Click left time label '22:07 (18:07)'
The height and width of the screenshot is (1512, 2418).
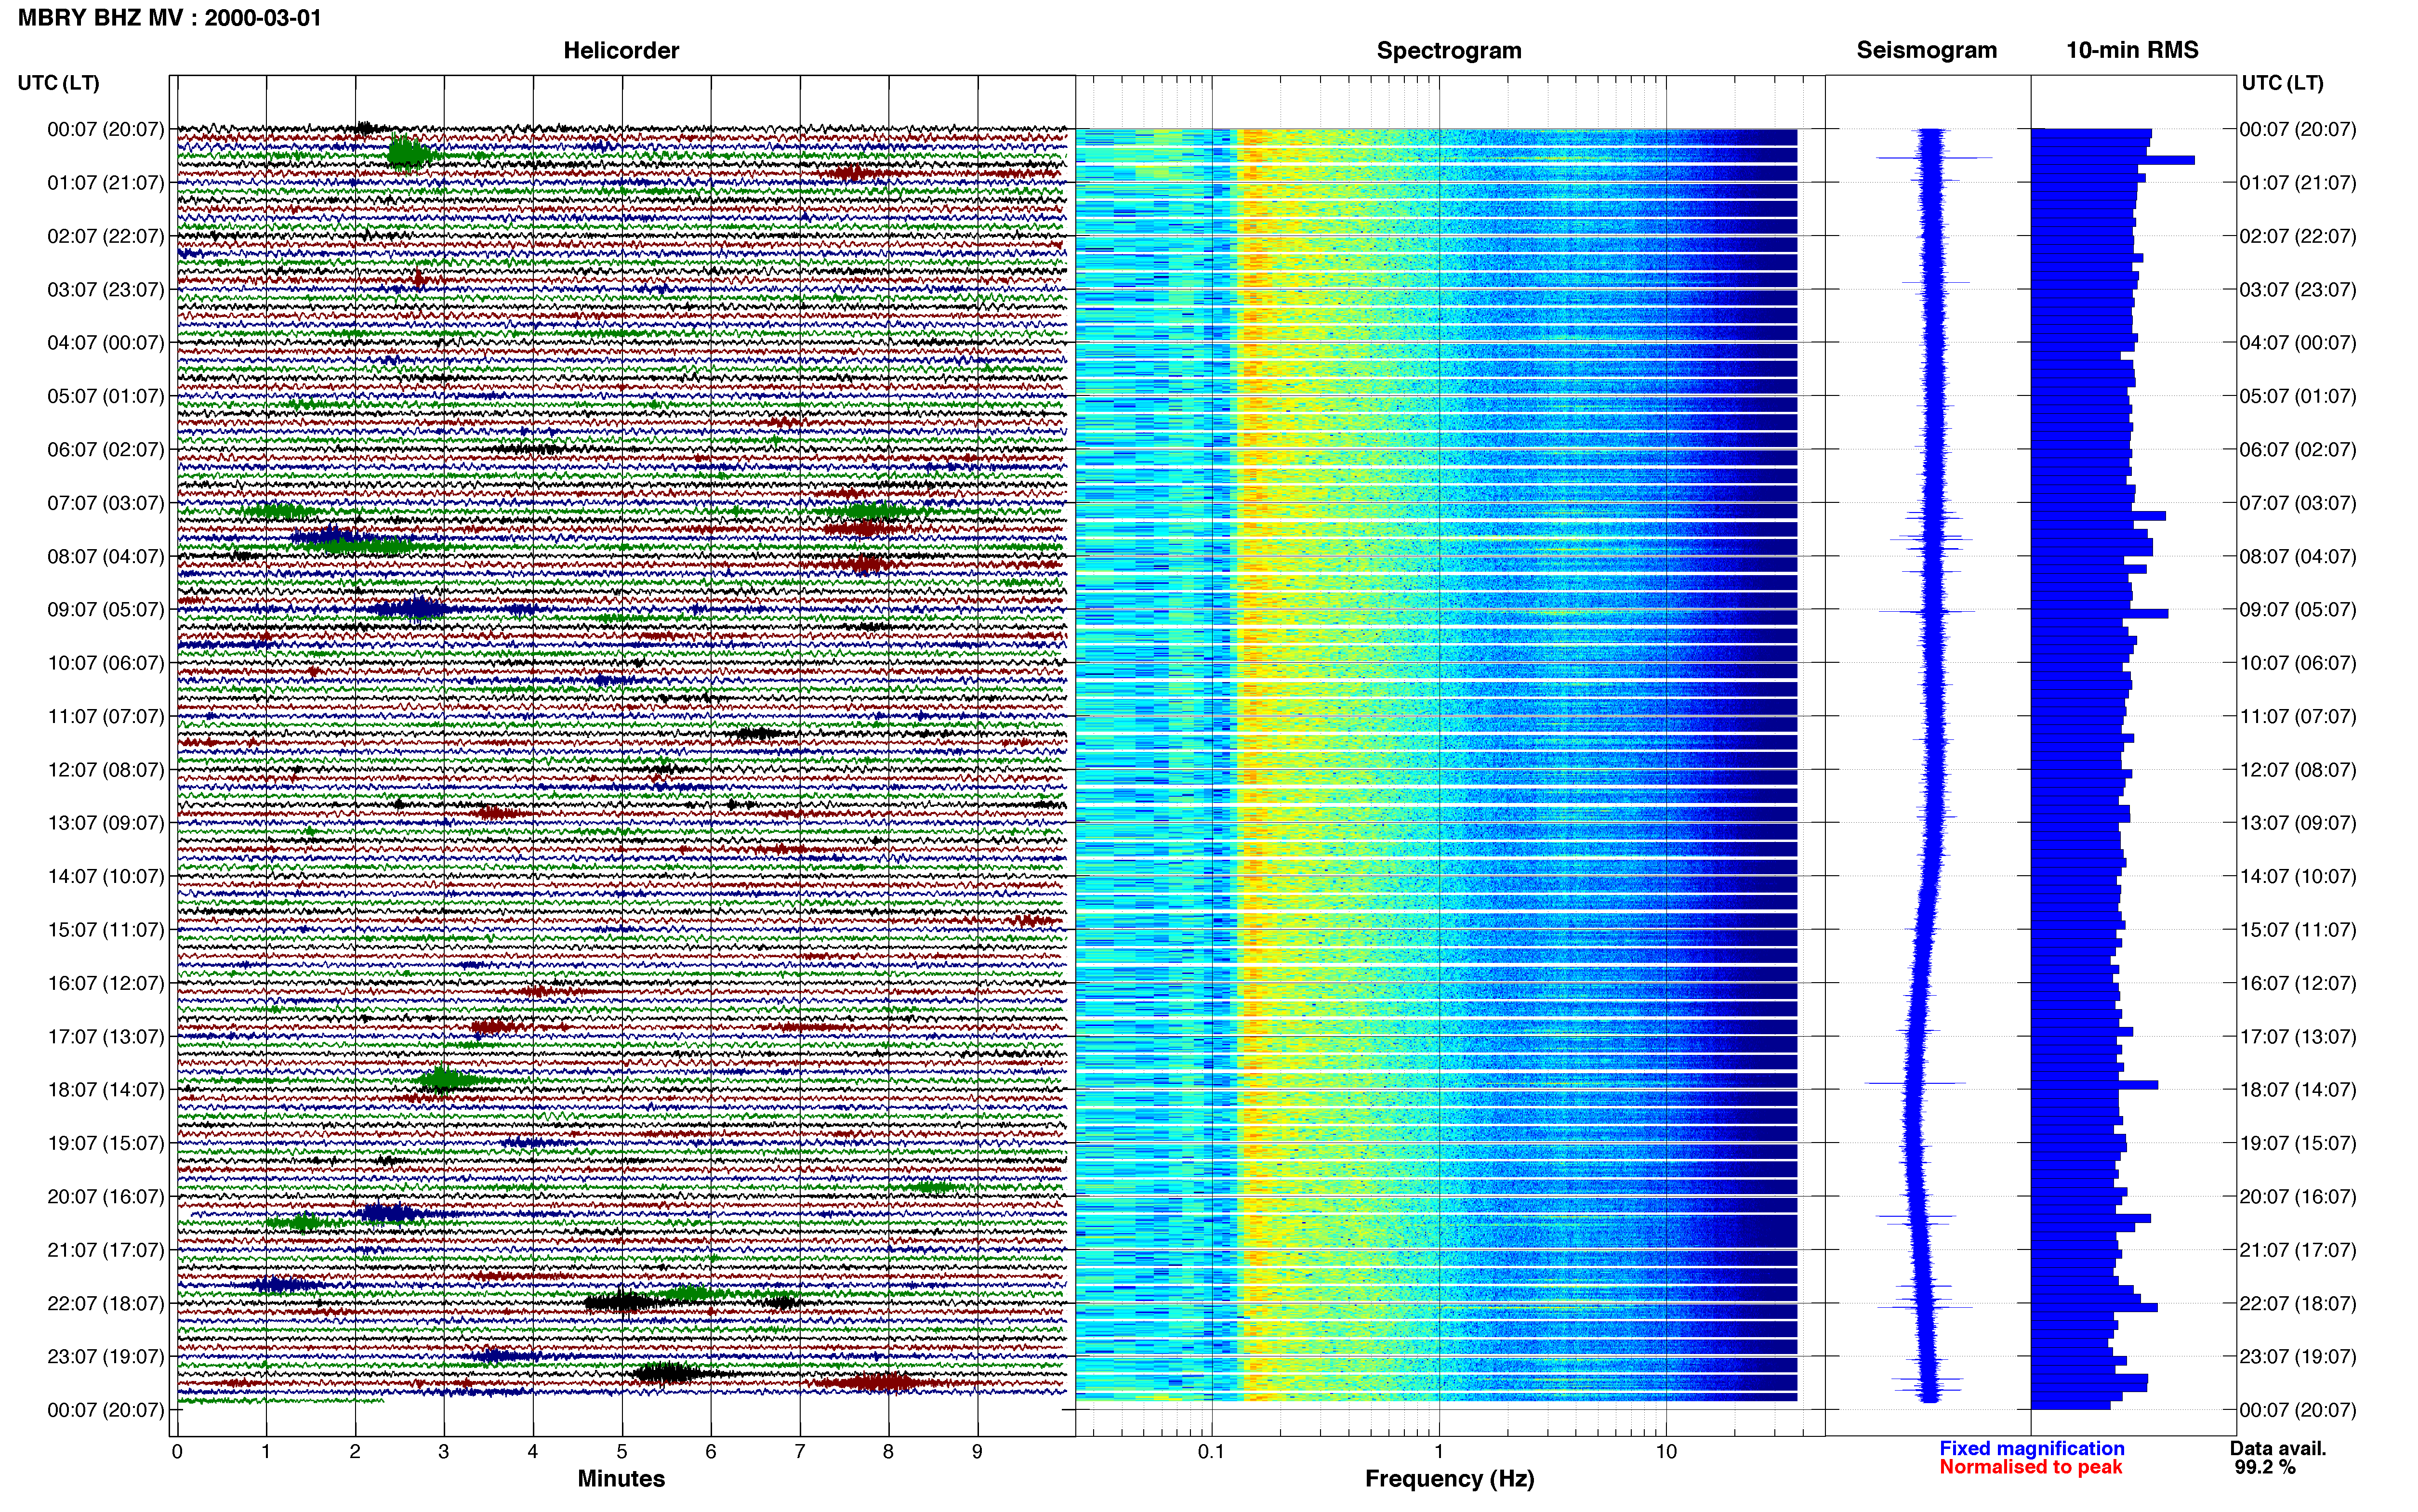click(106, 1303)
